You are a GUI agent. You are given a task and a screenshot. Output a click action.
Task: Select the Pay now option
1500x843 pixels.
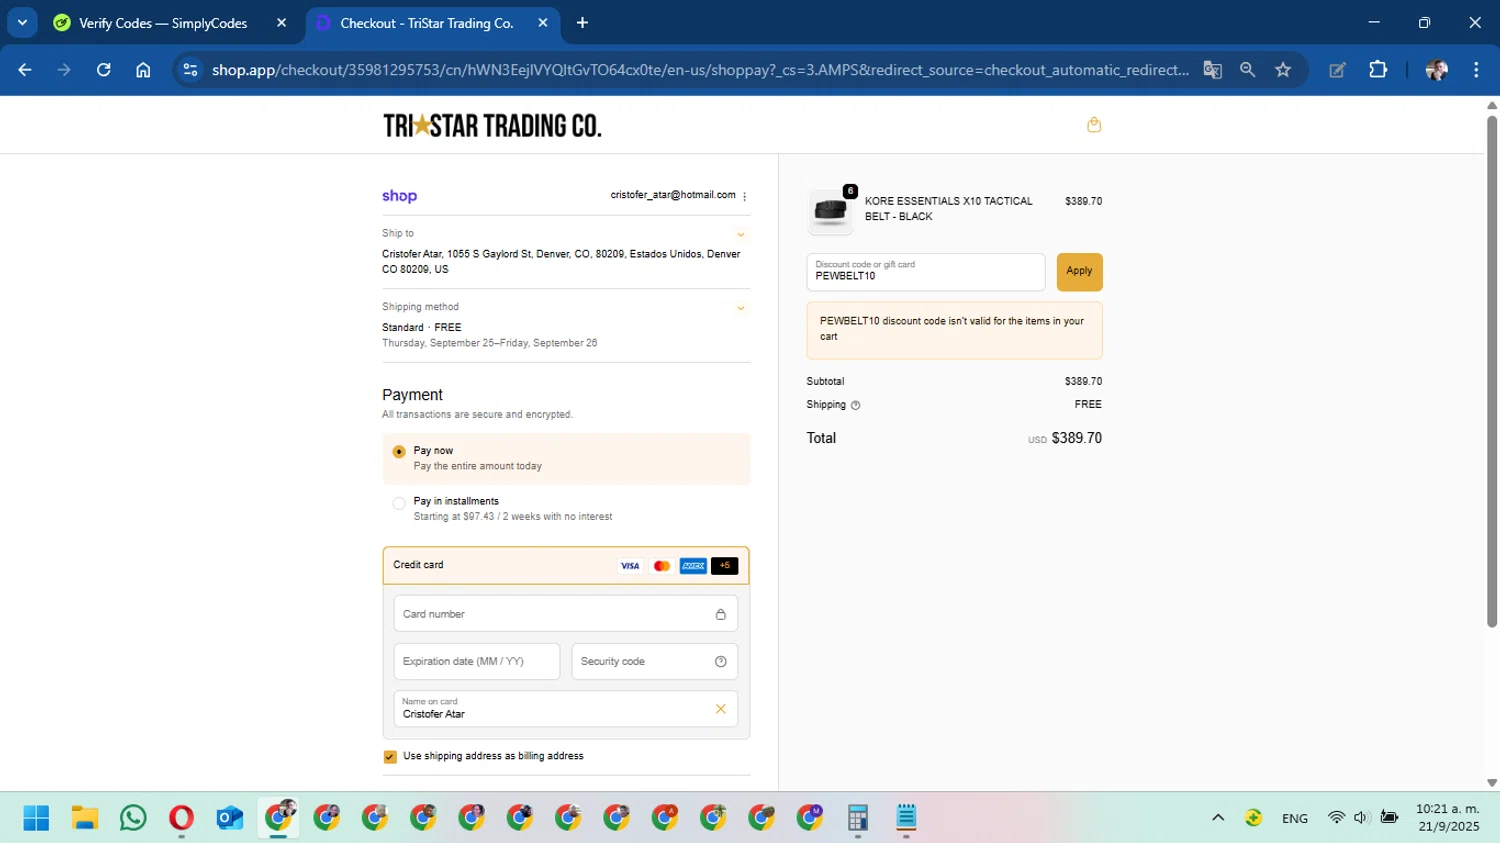point(566,459)
